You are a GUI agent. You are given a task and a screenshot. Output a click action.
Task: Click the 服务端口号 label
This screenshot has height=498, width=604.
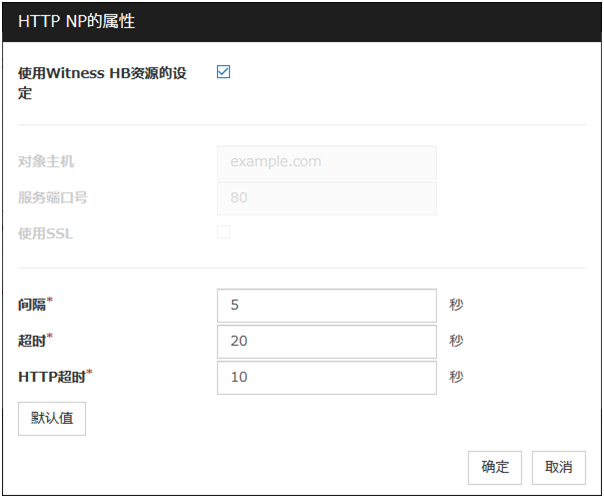point(53,197)
